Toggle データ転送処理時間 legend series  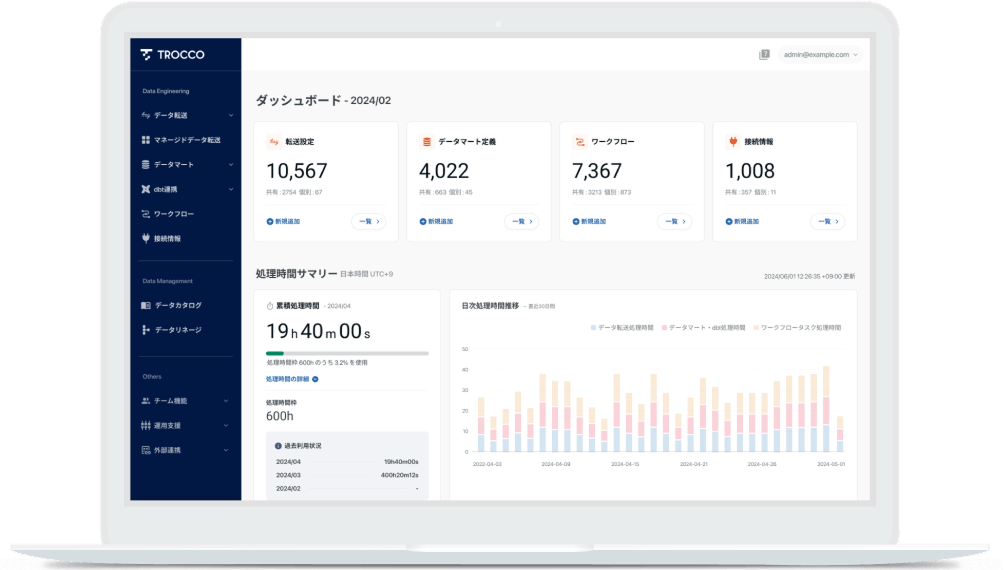[621, 328]
